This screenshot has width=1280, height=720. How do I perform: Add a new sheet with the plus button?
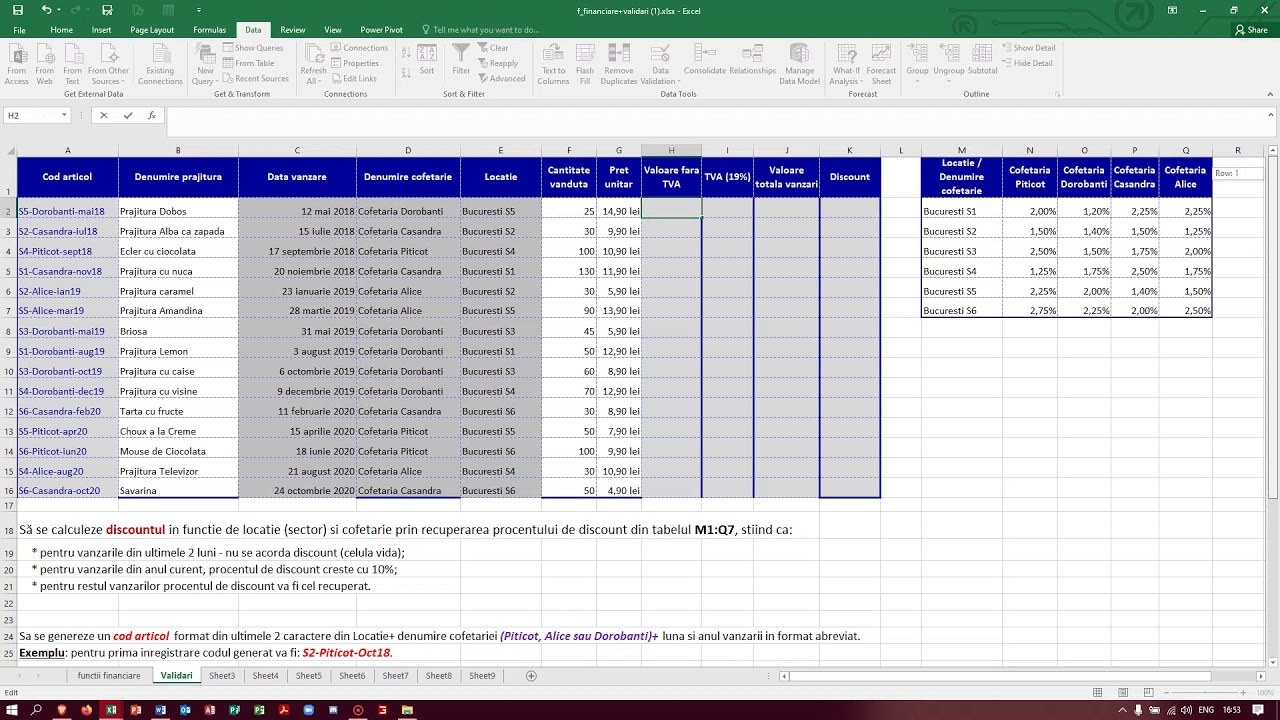(x=531, y=676)
